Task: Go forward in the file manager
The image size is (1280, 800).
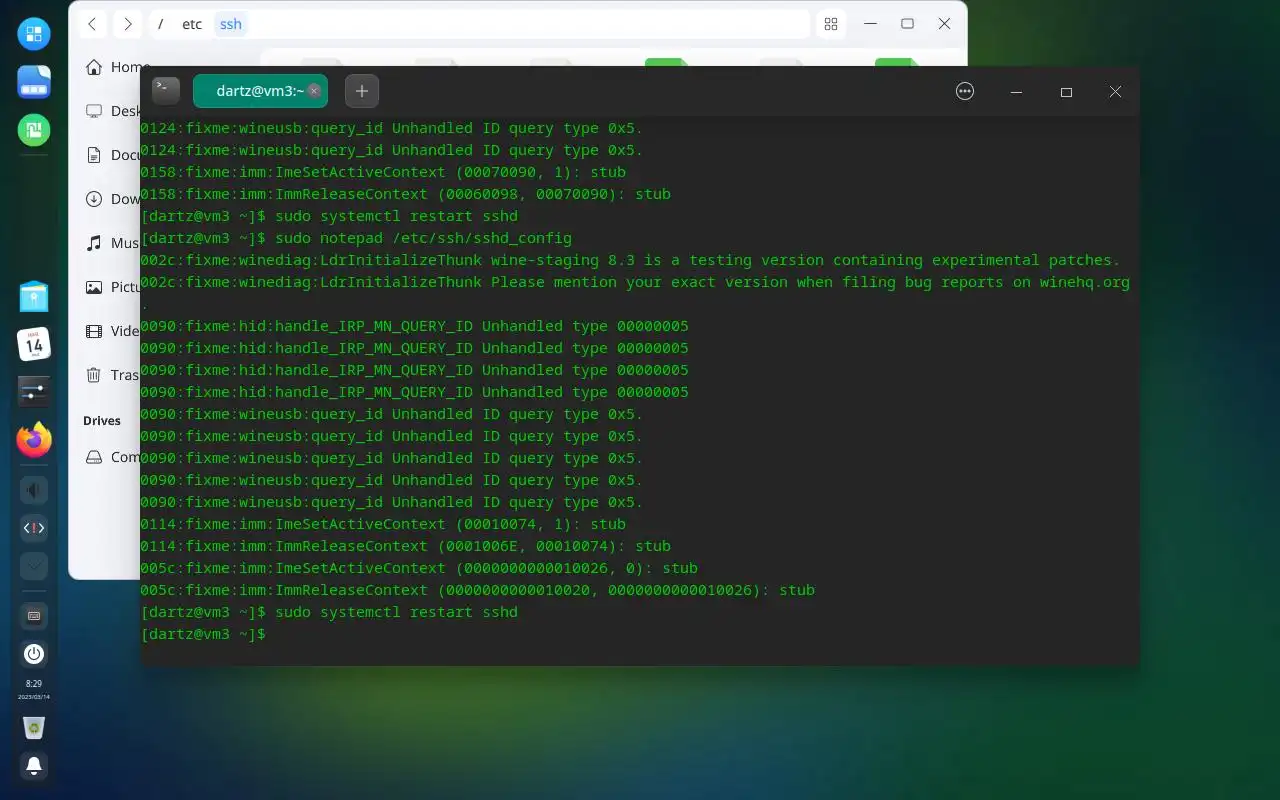Action: 127,24
